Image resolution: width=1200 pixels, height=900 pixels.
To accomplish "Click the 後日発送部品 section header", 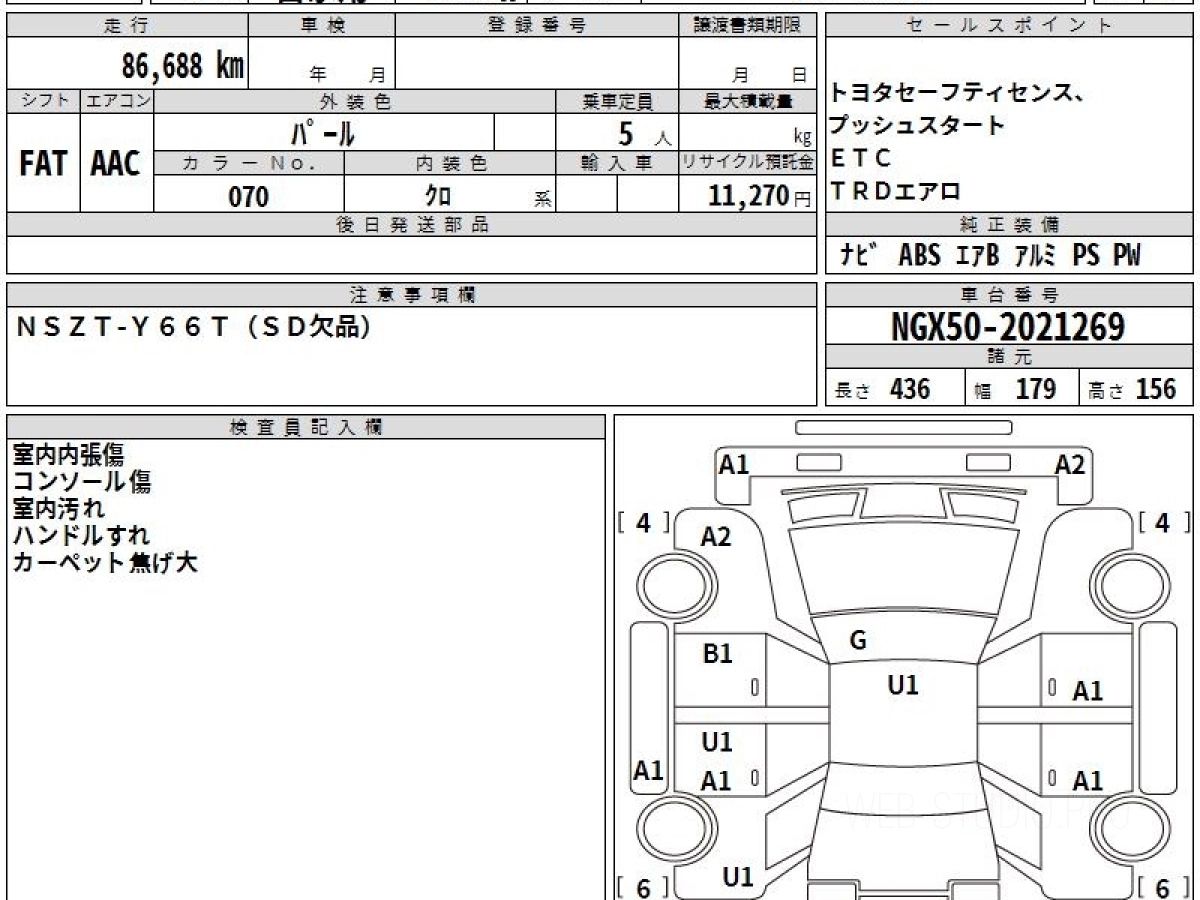I will coord(411,225).
